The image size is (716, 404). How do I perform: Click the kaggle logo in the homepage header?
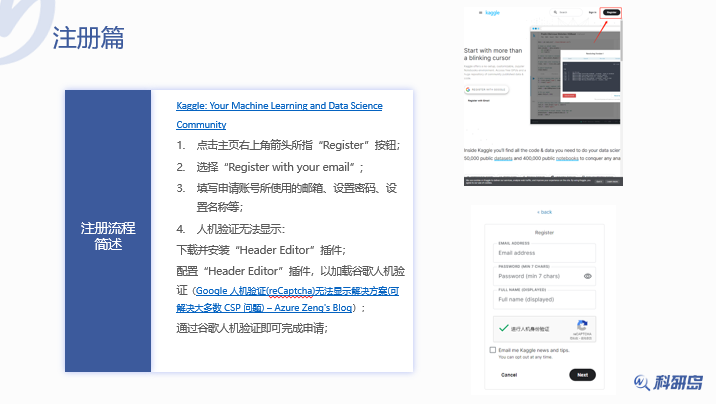(492, 13)
